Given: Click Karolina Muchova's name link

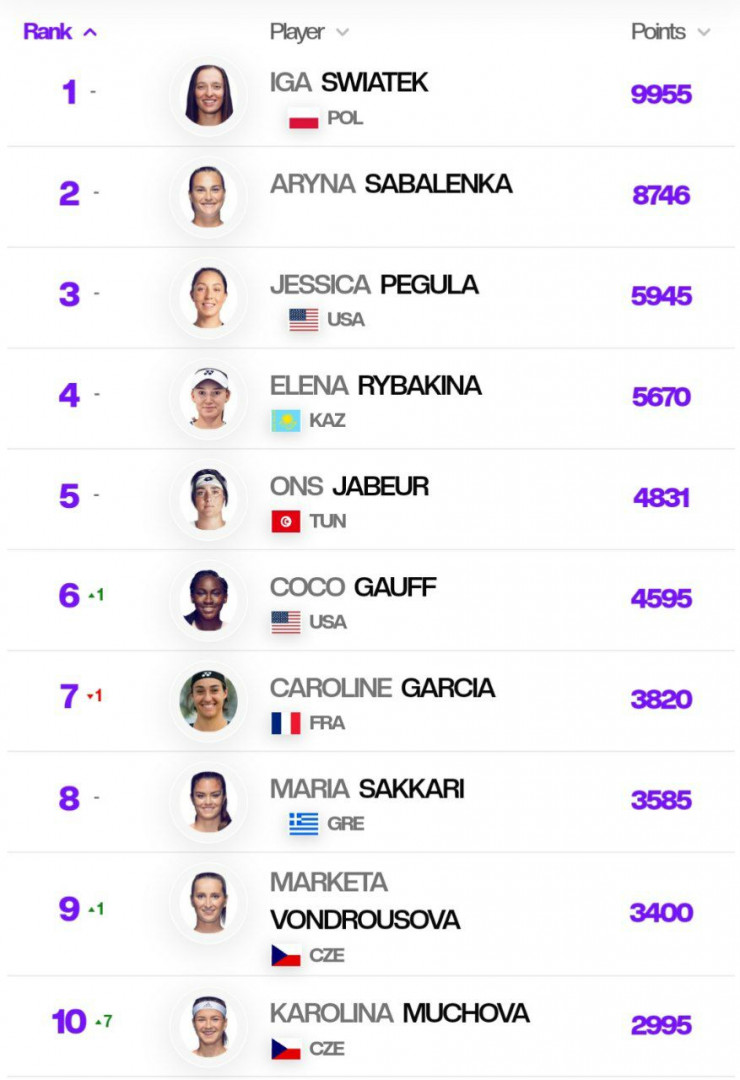Looking at the screenshot, I should (400, 1013).
